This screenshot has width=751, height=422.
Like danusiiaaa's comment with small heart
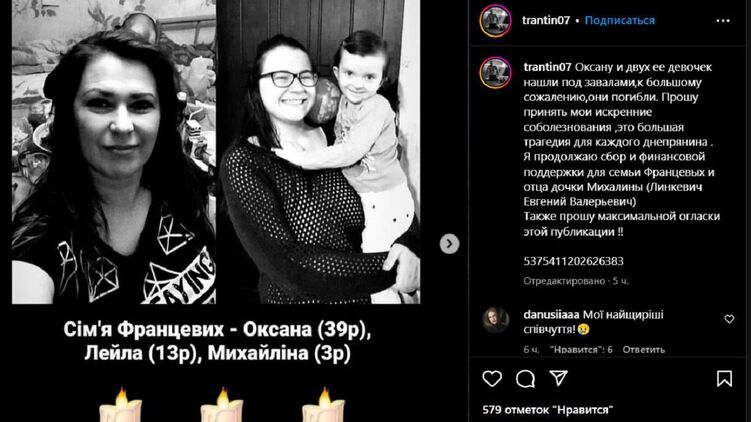(729, 319)
